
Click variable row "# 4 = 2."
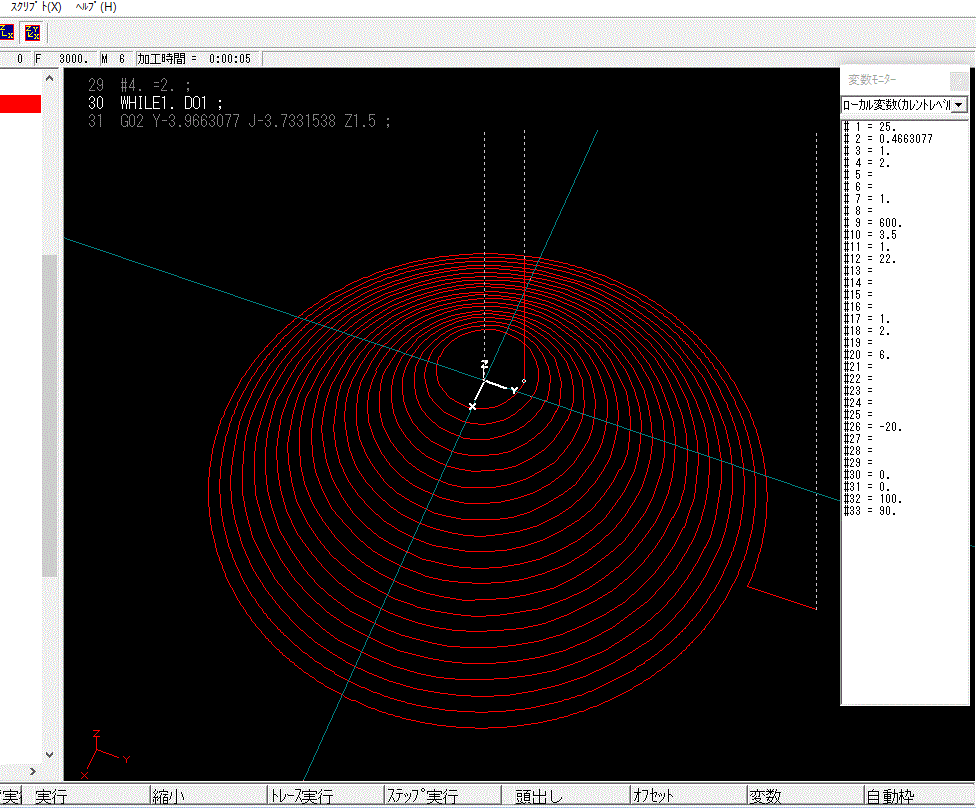tap(867, 163)
